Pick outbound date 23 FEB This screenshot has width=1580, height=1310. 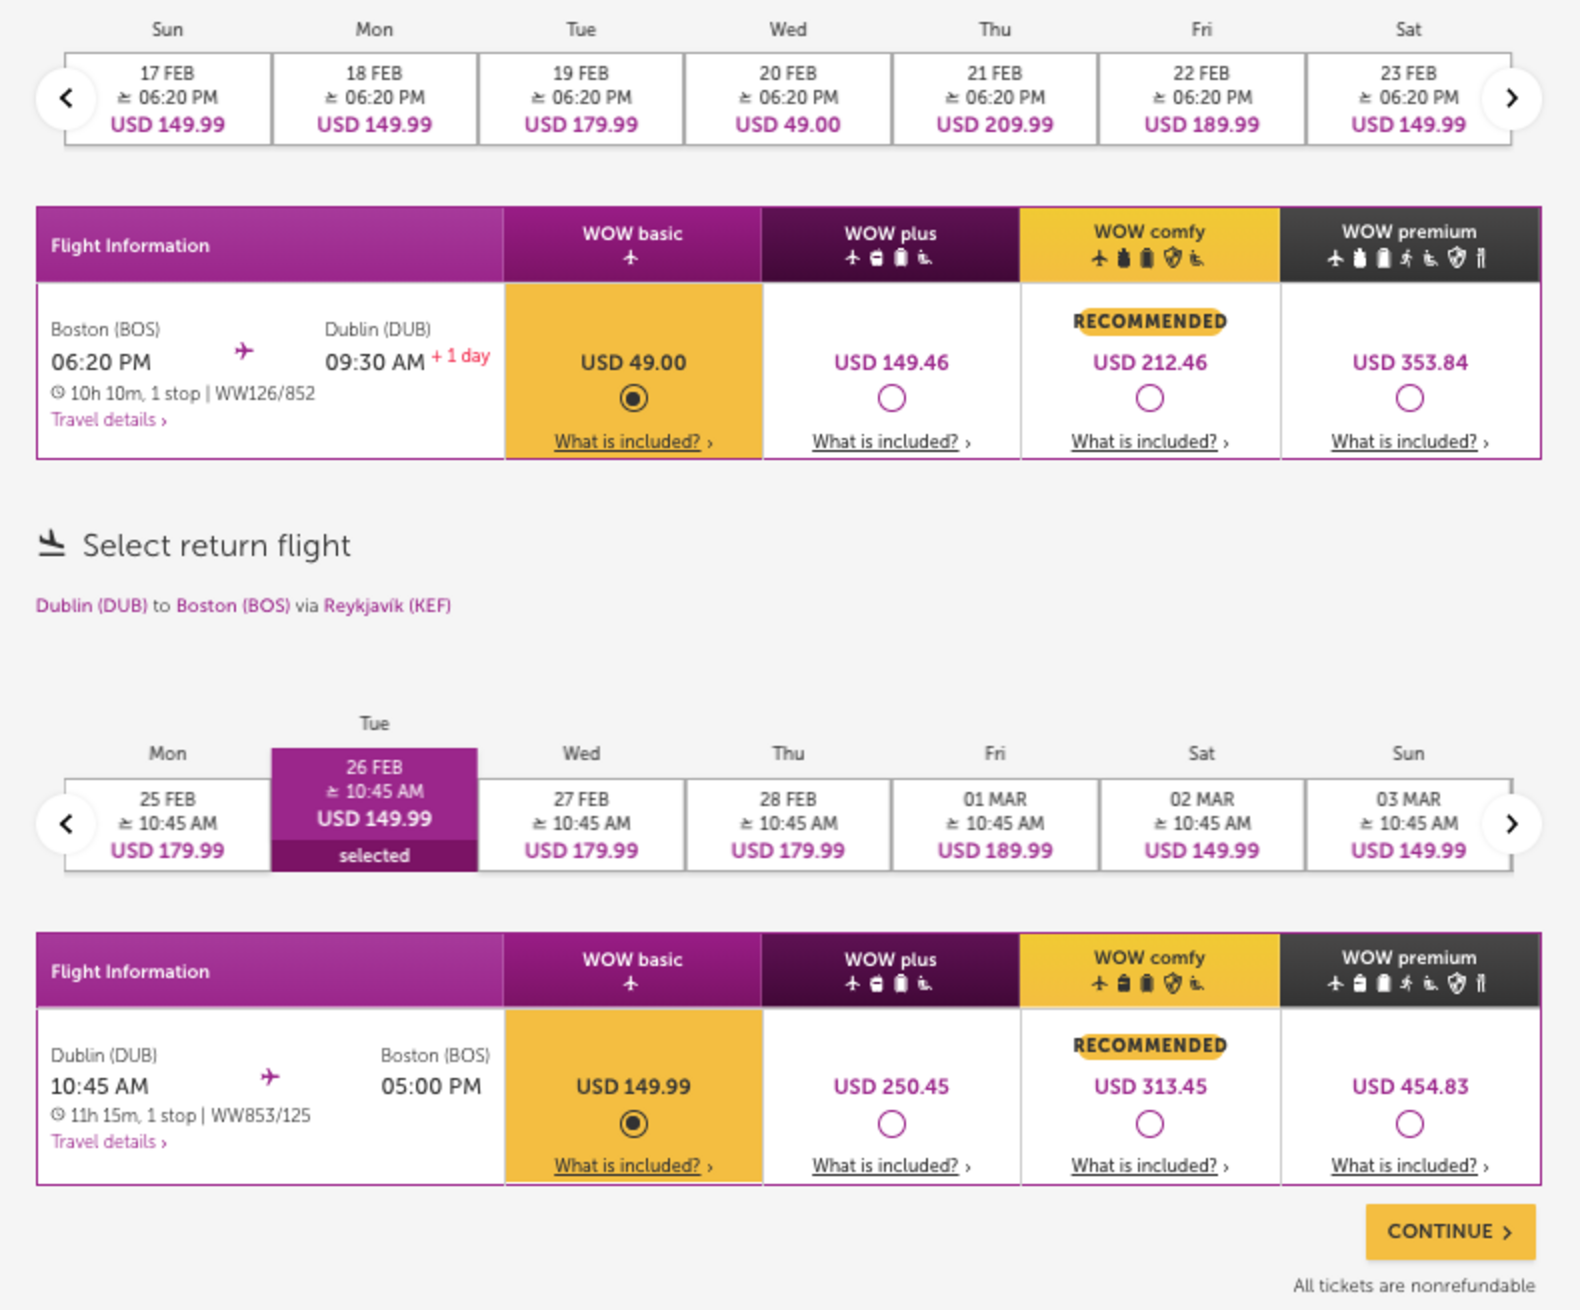click(x=1408, y=99)
